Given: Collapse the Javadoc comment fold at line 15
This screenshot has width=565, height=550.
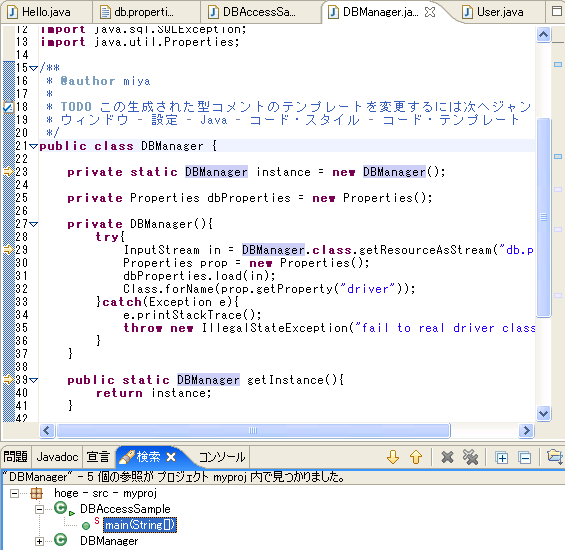Looking at the screenshot, I should click(x=34, y=68).
